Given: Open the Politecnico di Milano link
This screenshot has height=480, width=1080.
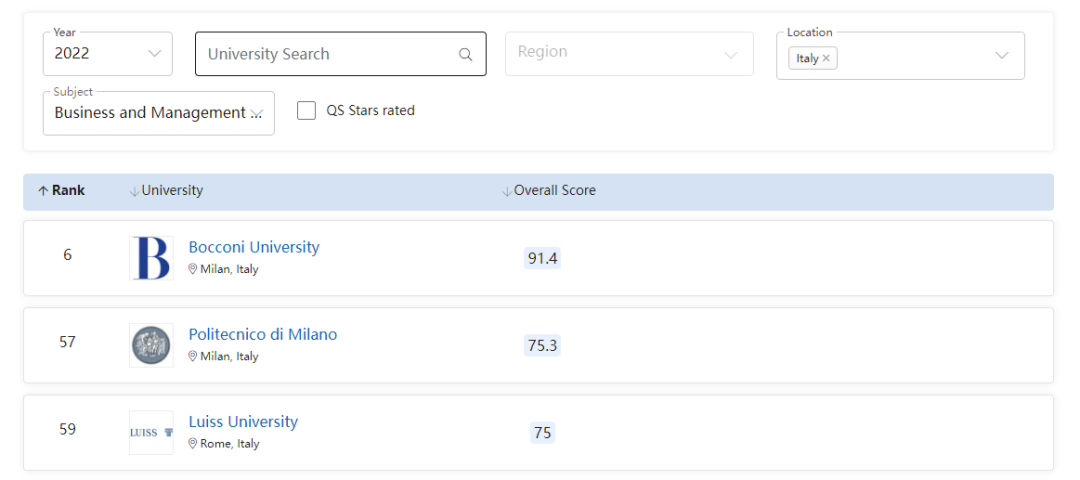Looking at the screenshot, I should pos(263,335).
